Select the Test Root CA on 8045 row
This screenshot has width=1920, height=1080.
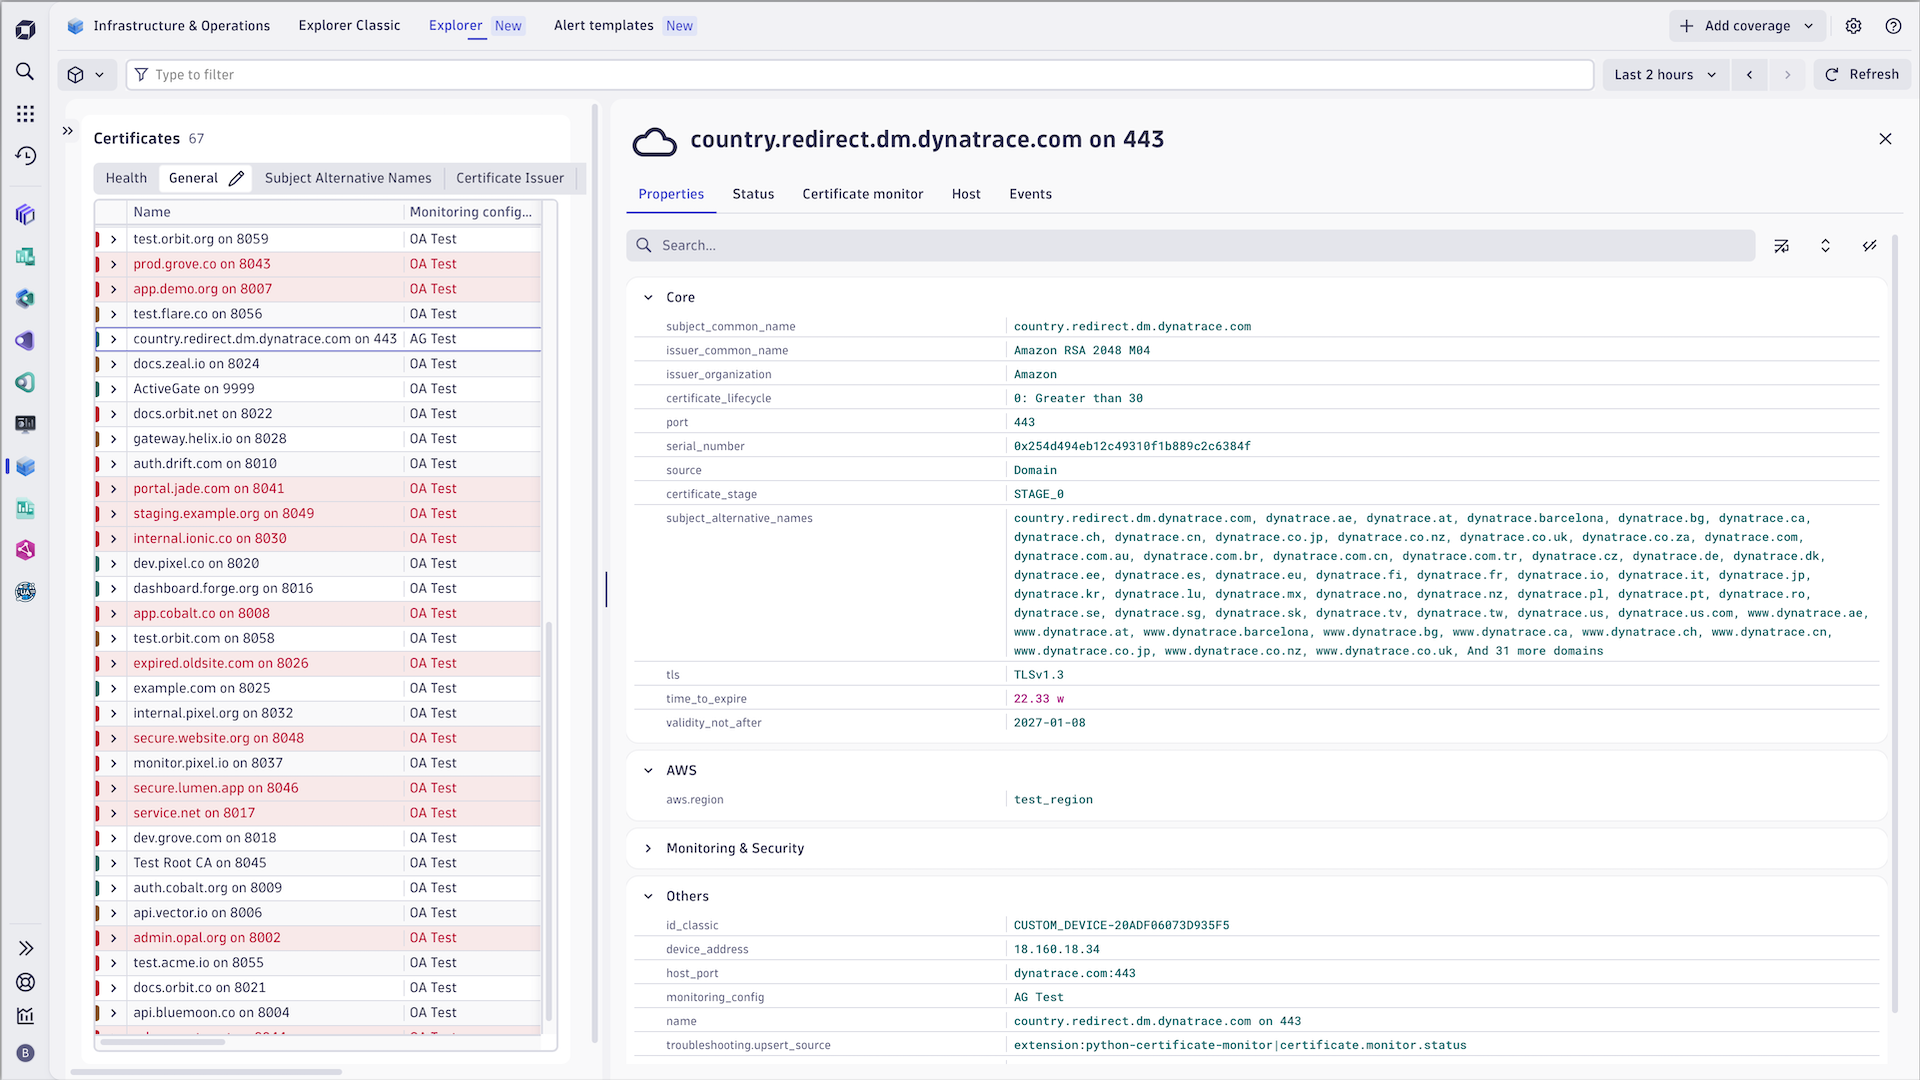(318, 863)
